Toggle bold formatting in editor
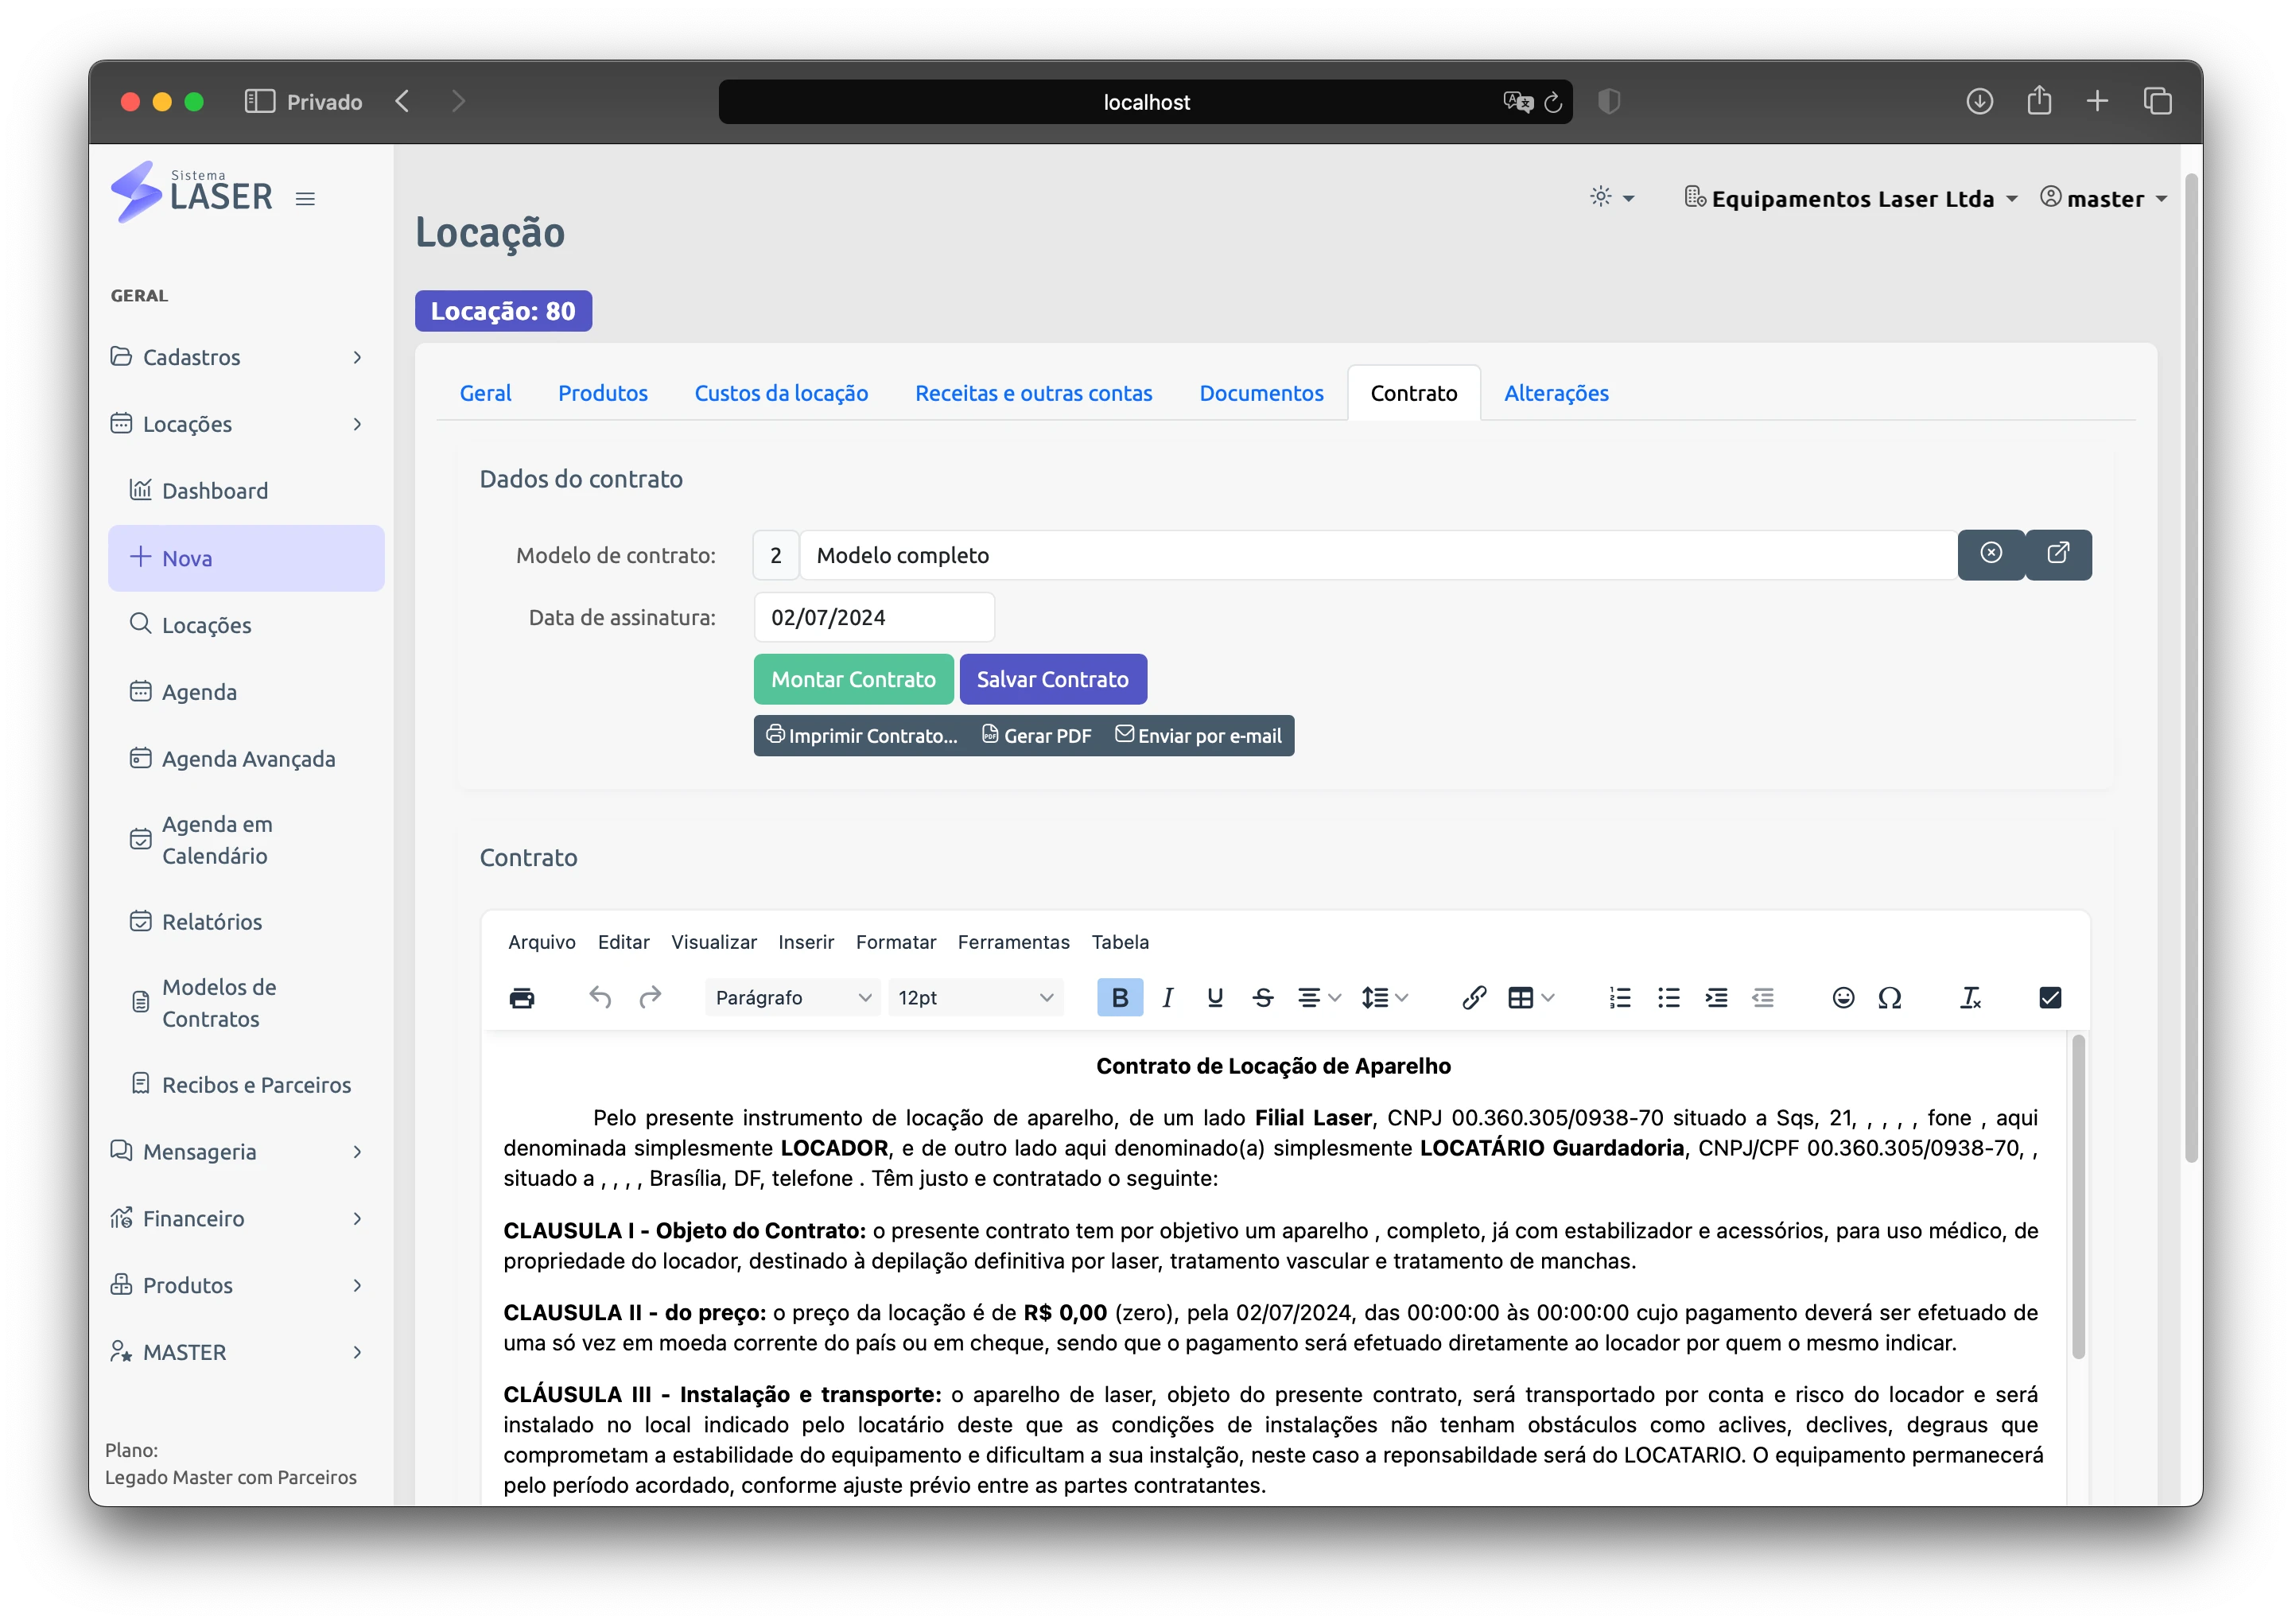 pos(1119,997)
